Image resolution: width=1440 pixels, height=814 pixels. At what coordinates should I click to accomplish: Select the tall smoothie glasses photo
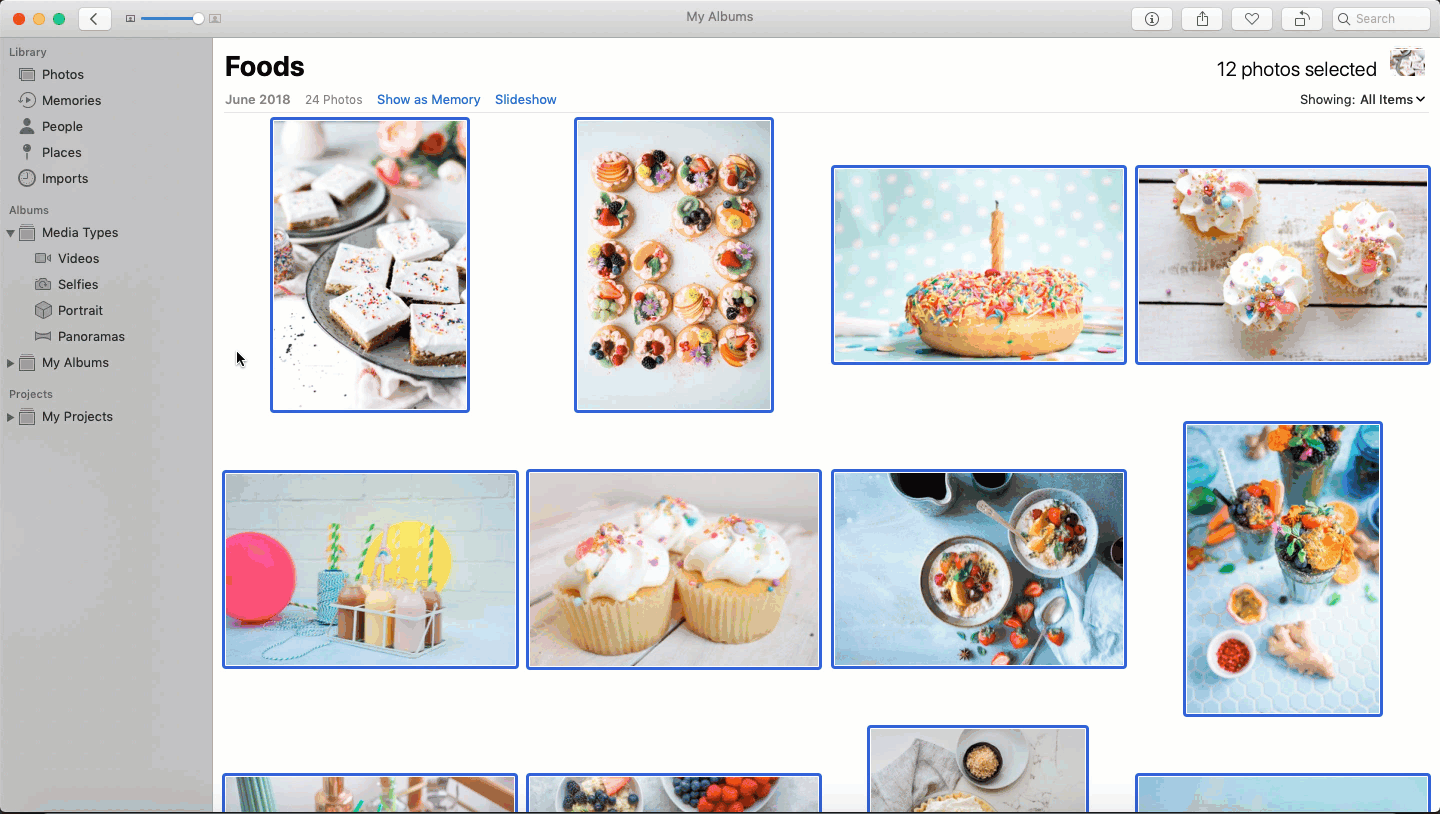click(1283, 569)
